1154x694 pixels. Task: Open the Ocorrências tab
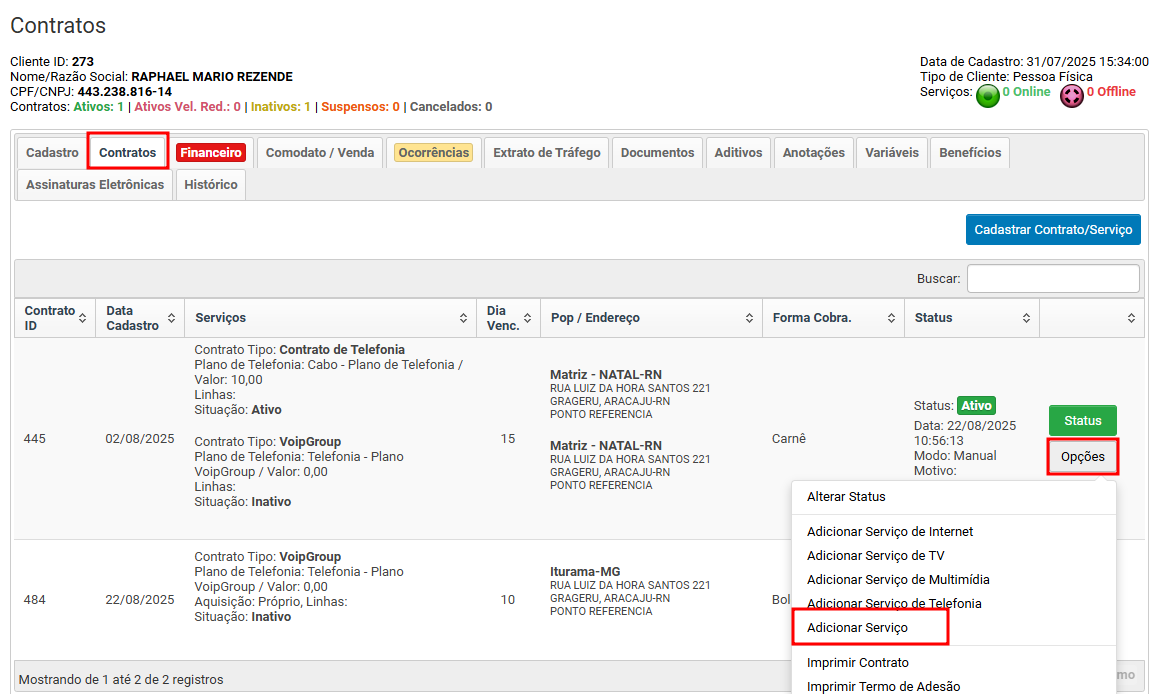point(433,153)
